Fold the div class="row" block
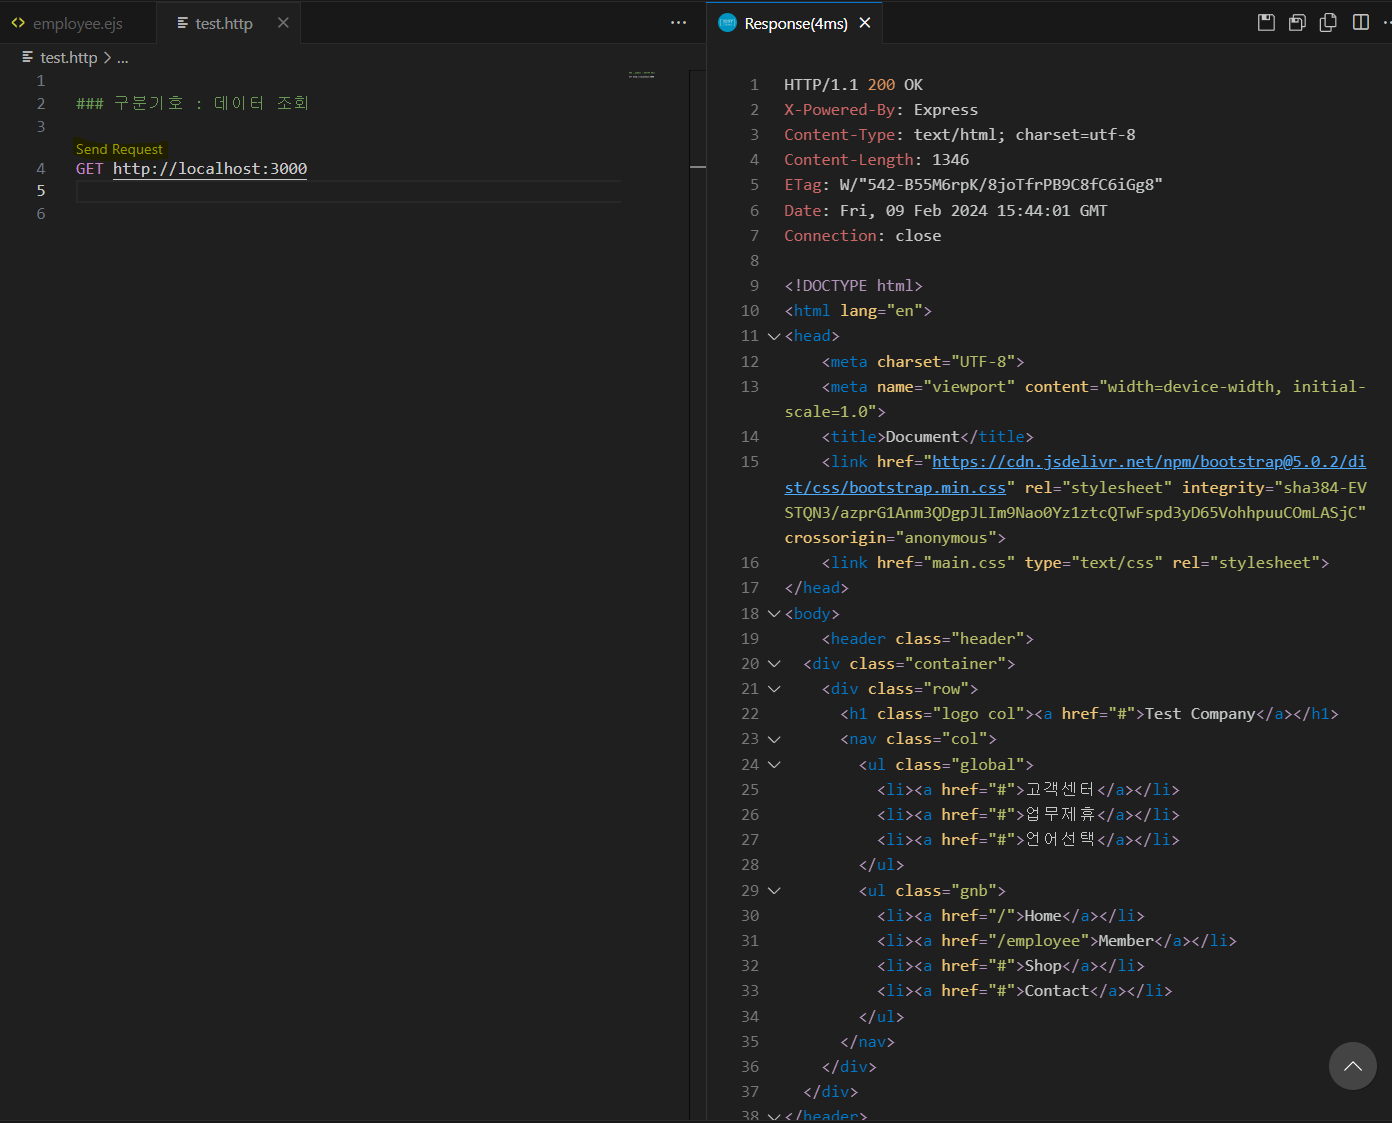Screen dimensions: 1392x1123 point(774,689)
